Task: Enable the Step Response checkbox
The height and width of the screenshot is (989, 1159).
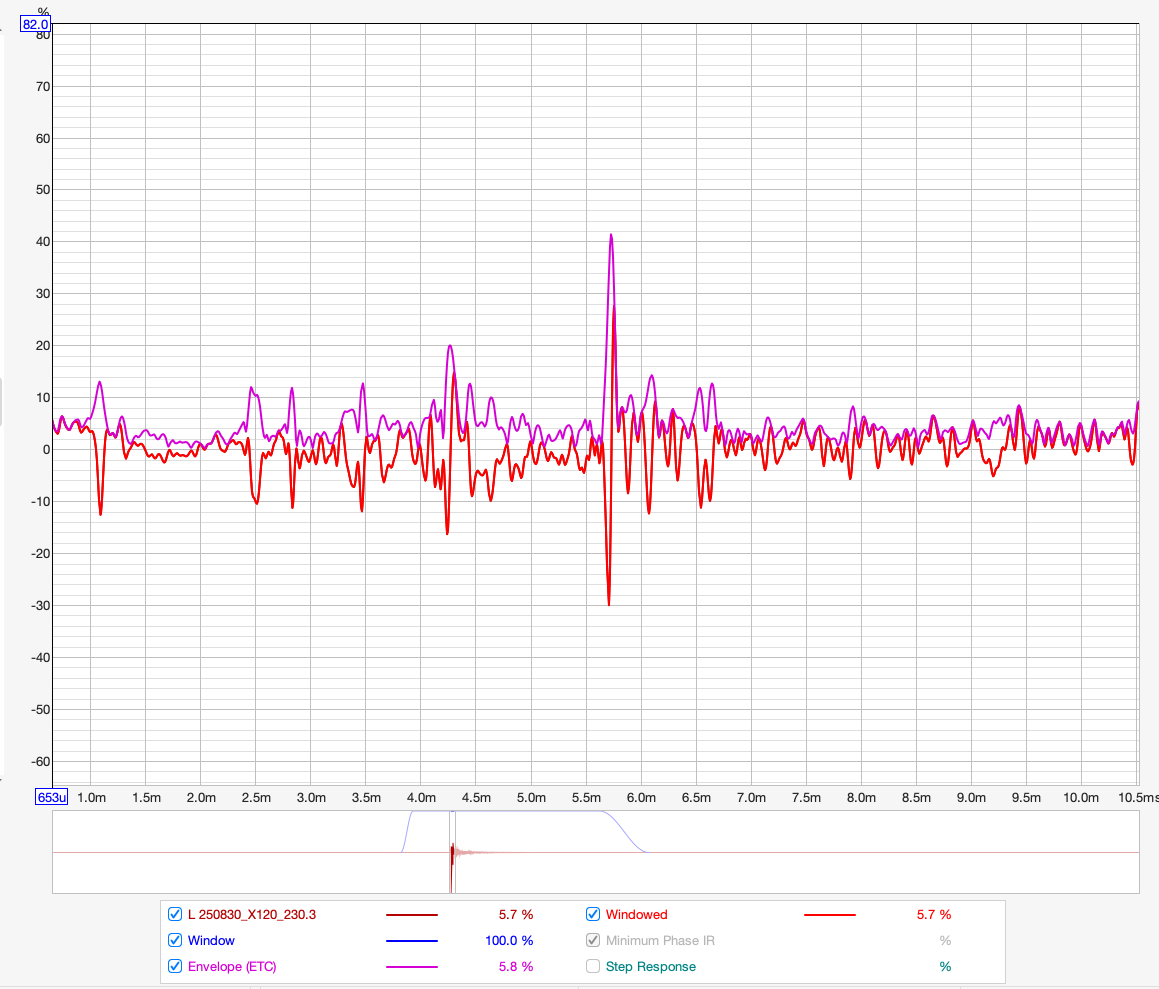Action: pos(593,966)
